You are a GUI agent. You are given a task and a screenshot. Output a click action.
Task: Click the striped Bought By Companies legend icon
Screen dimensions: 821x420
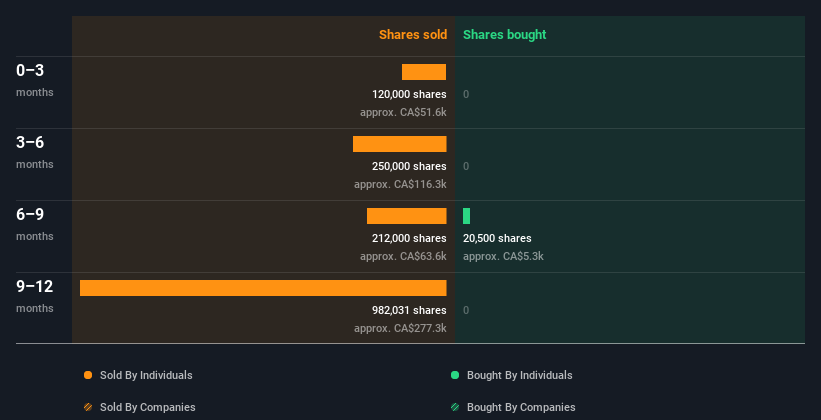pos(455,407)
